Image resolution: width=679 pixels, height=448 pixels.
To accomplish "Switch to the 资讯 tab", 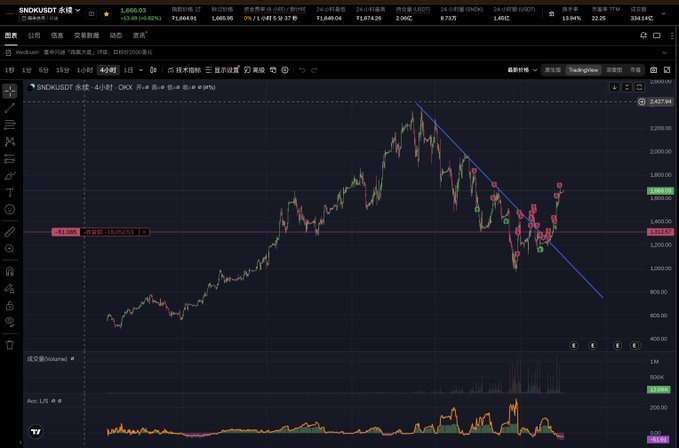I will (139, 35).
